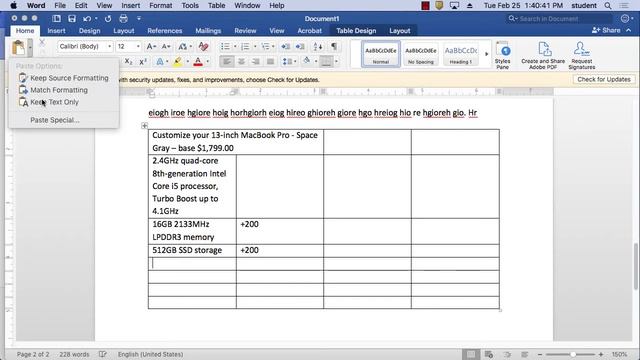Choose Keep Source Formatting paste option
This screenshot has height=360, width=640.
[64, 78]
